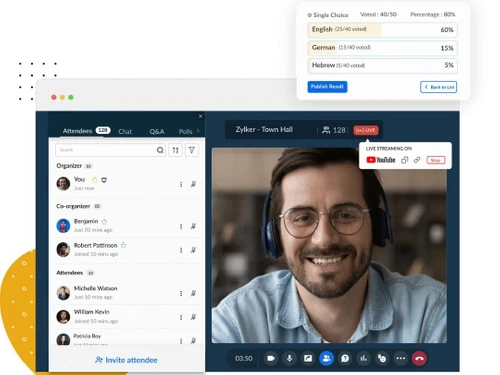Click the badge icon beside Benjamin

(x=104, y=222)
